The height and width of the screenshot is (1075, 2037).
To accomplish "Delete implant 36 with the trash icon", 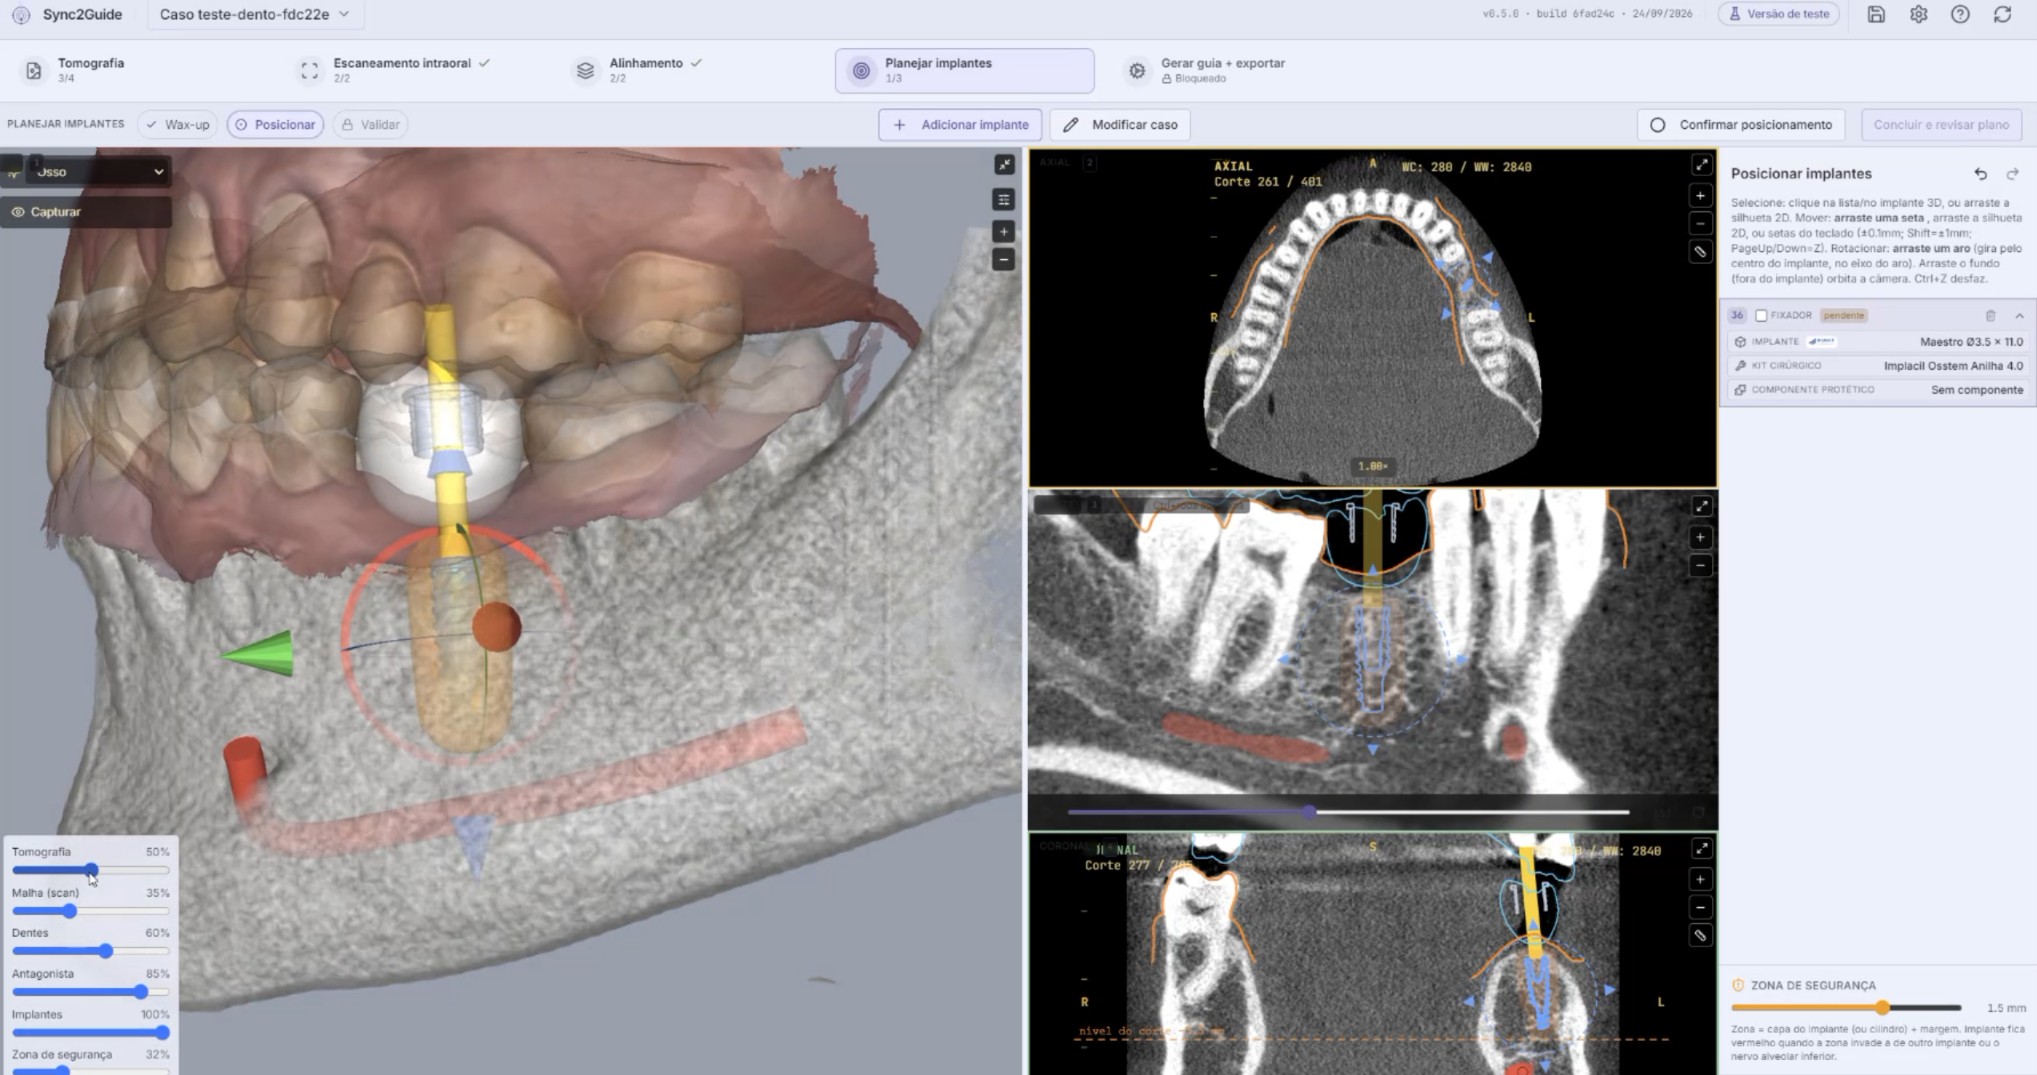I will (1990, 316).
